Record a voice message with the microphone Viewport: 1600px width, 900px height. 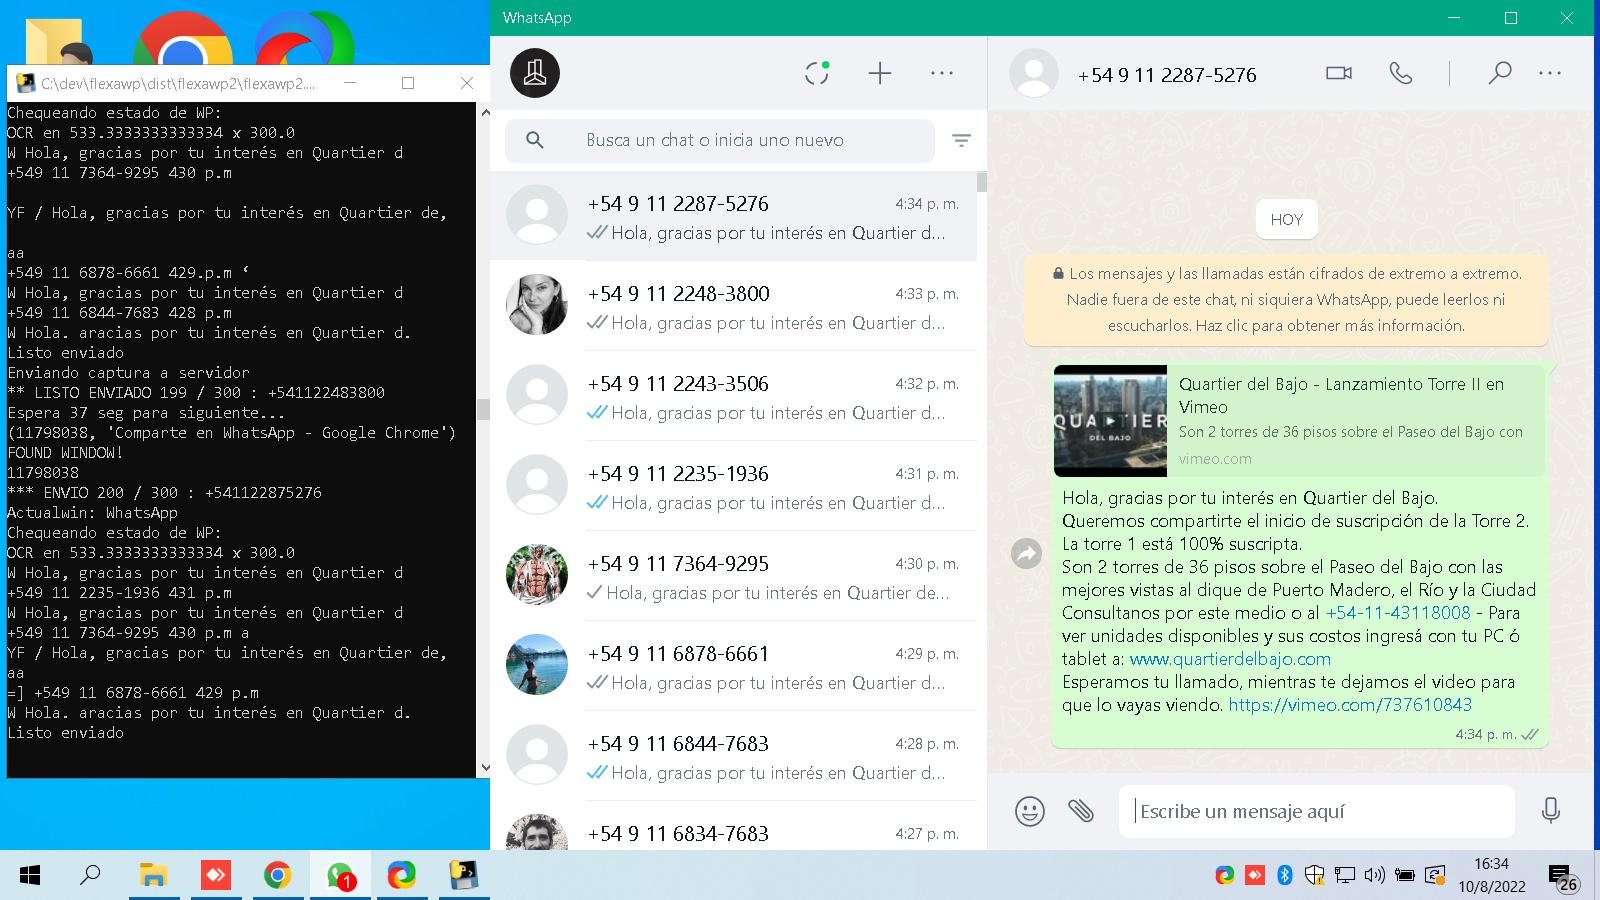click(1551, 811)
